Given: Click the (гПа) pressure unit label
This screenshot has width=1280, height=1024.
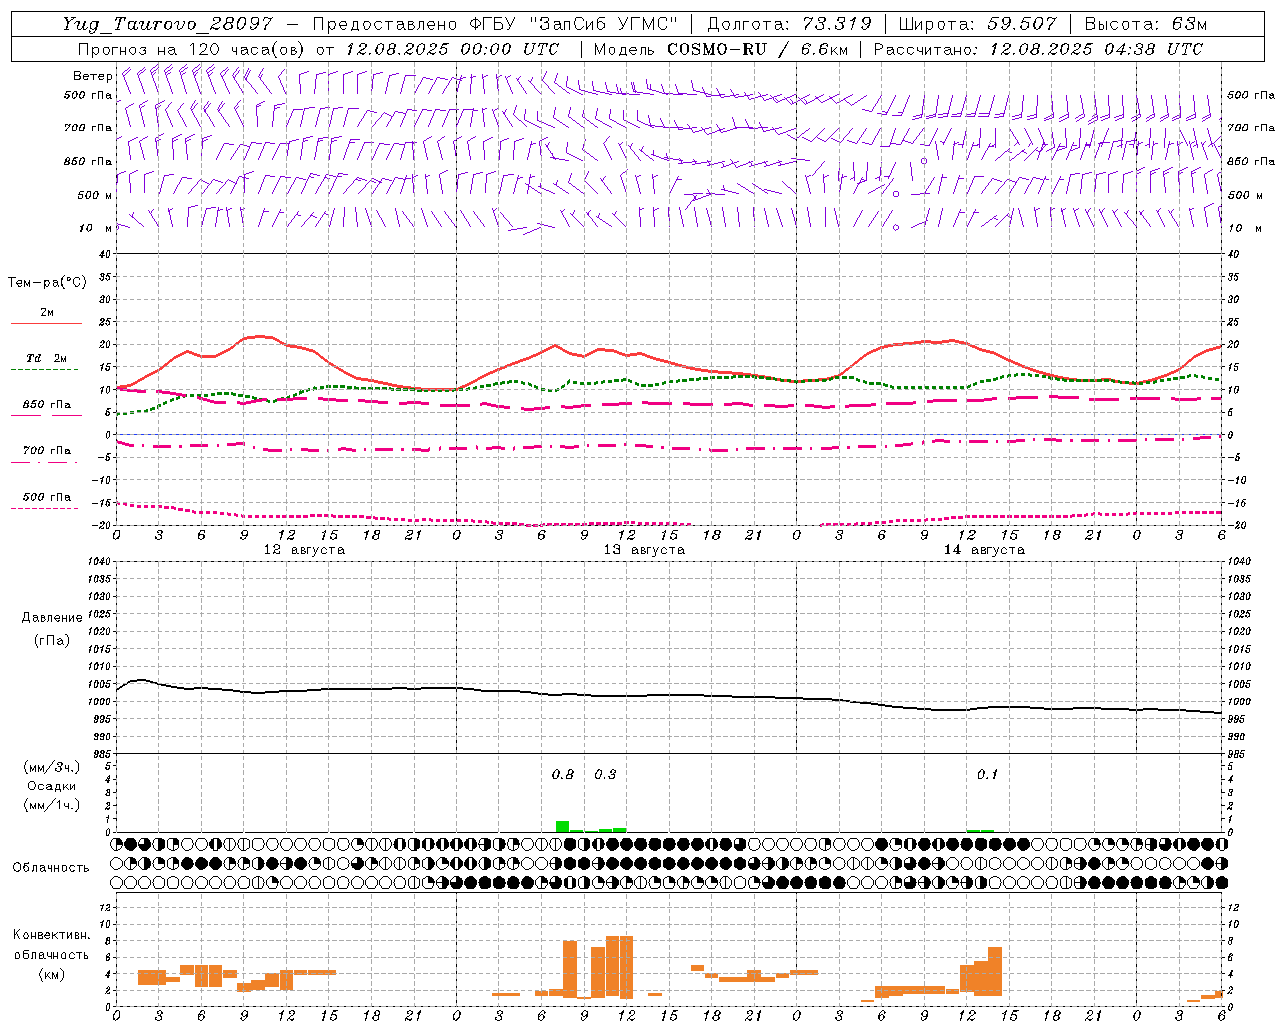Looking at the screenshot, I should [x=52, y=640].
